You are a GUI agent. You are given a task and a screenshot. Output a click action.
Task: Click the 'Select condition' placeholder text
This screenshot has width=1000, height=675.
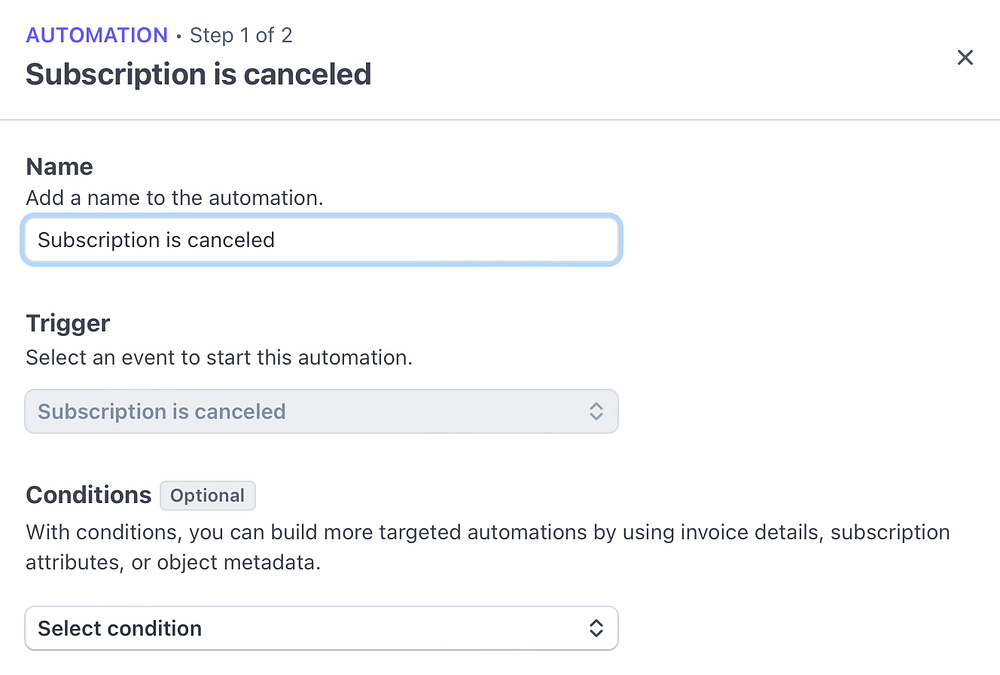120,629
